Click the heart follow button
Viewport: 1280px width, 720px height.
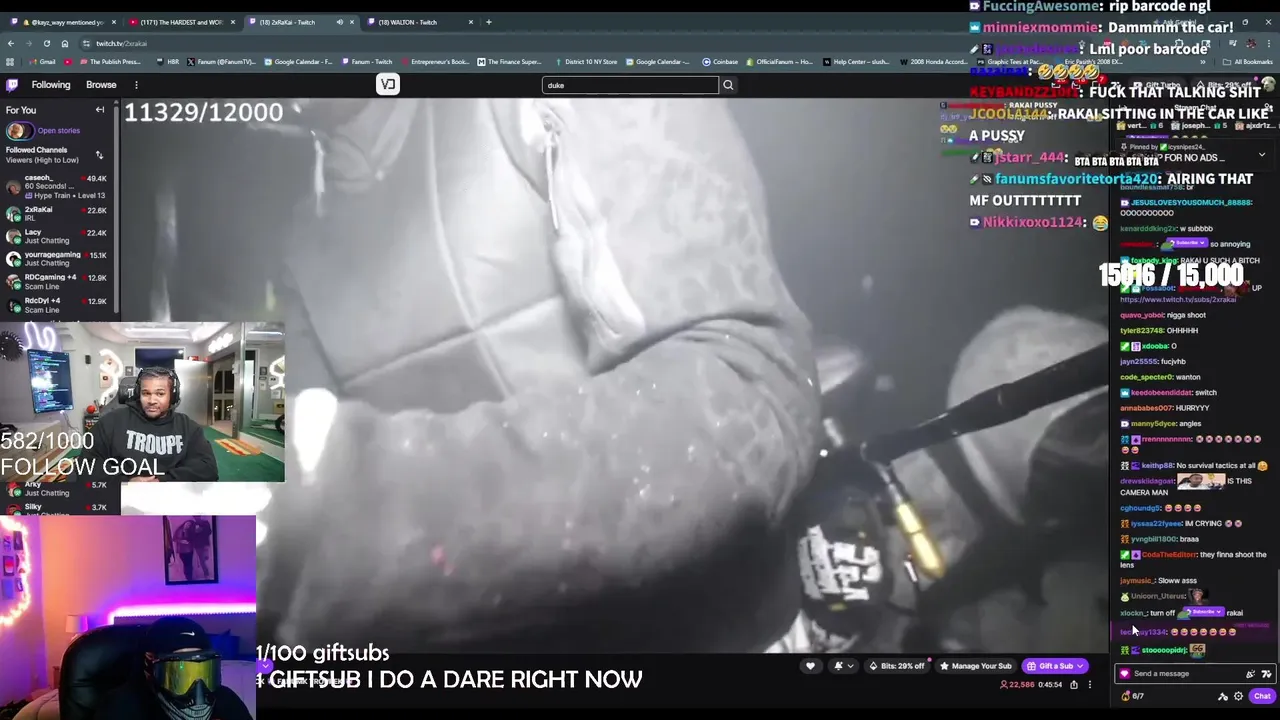(x=810, y=666)
